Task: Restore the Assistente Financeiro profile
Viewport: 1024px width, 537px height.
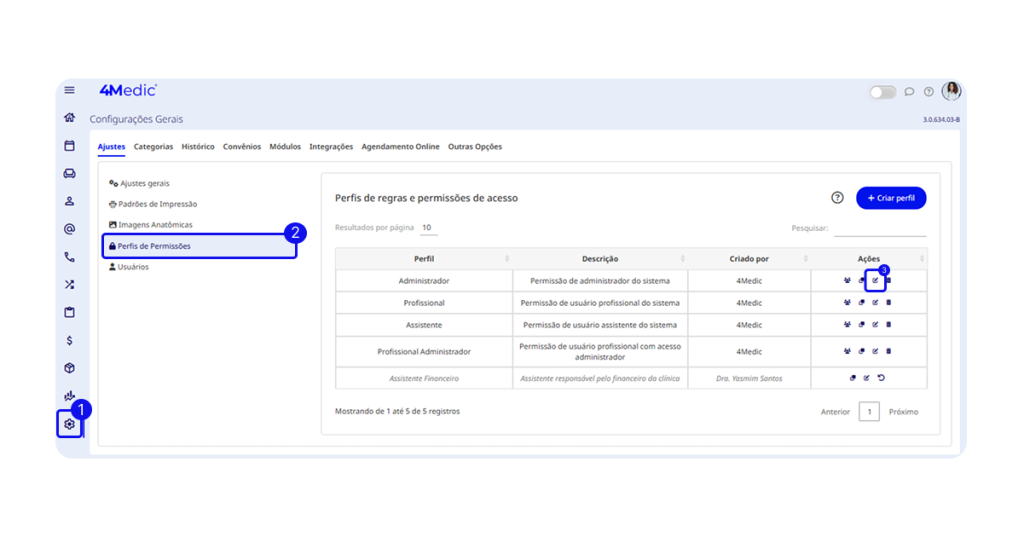Action: pyautogui.click(x=881, y=378)
